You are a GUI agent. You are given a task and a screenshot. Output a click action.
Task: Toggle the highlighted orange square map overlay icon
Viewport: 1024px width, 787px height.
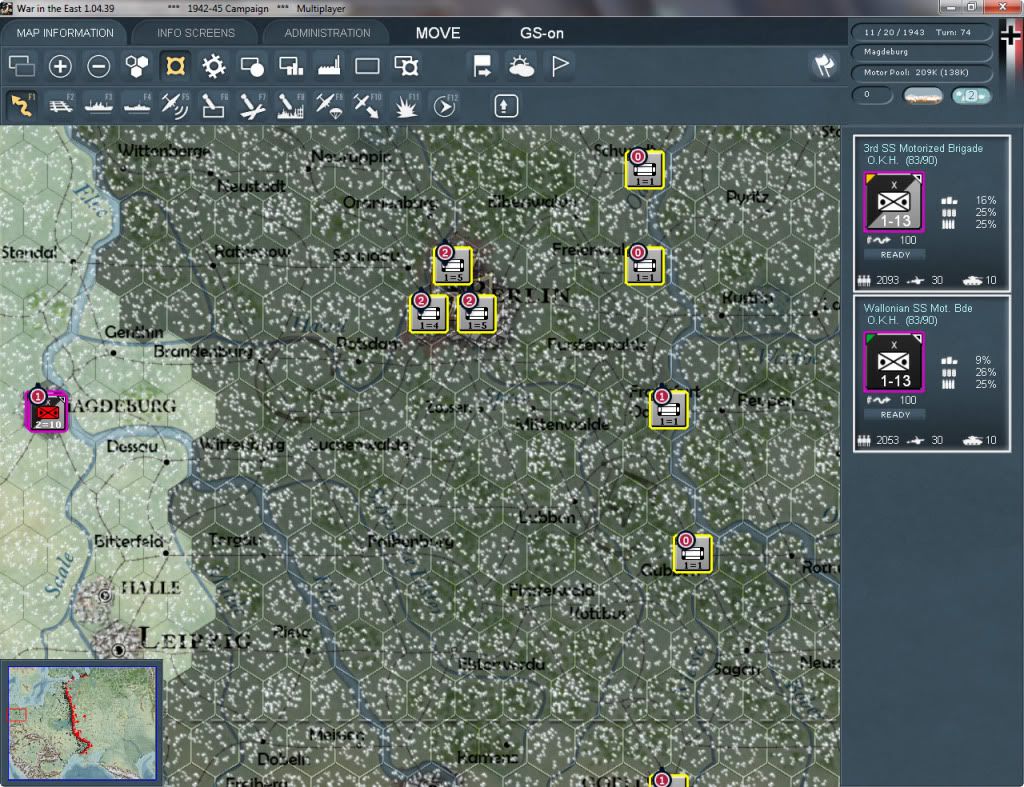point(175,66)
